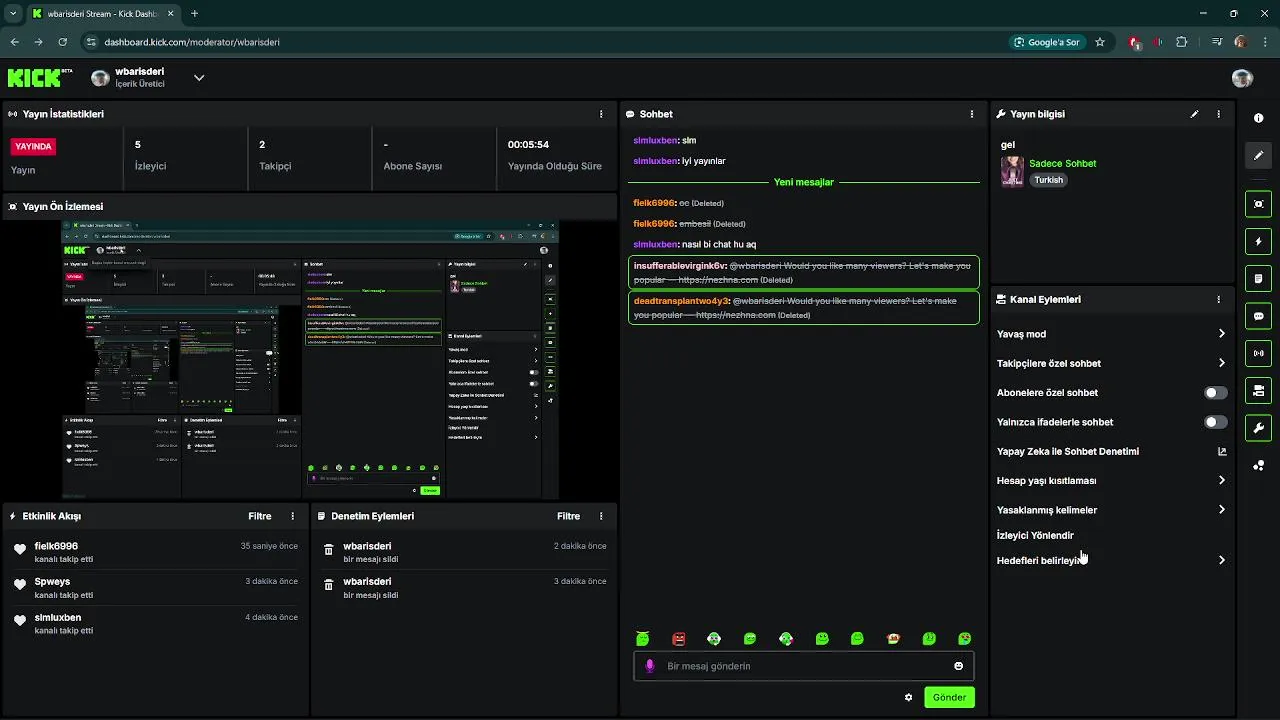Viewport: 1280px width, 720px height.
Task: Toggle the document panel icon in sidebar
Action: tap(1258, 278)
